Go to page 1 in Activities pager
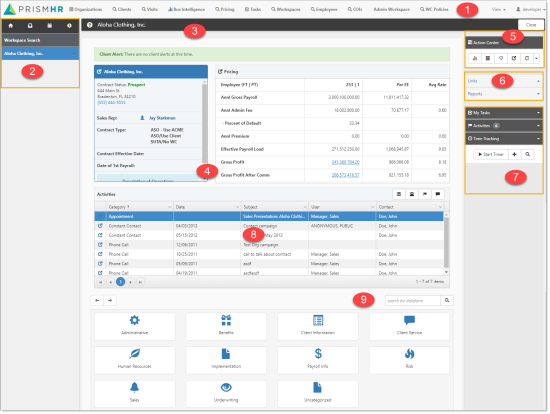The image size is (550, 414). 120,282
